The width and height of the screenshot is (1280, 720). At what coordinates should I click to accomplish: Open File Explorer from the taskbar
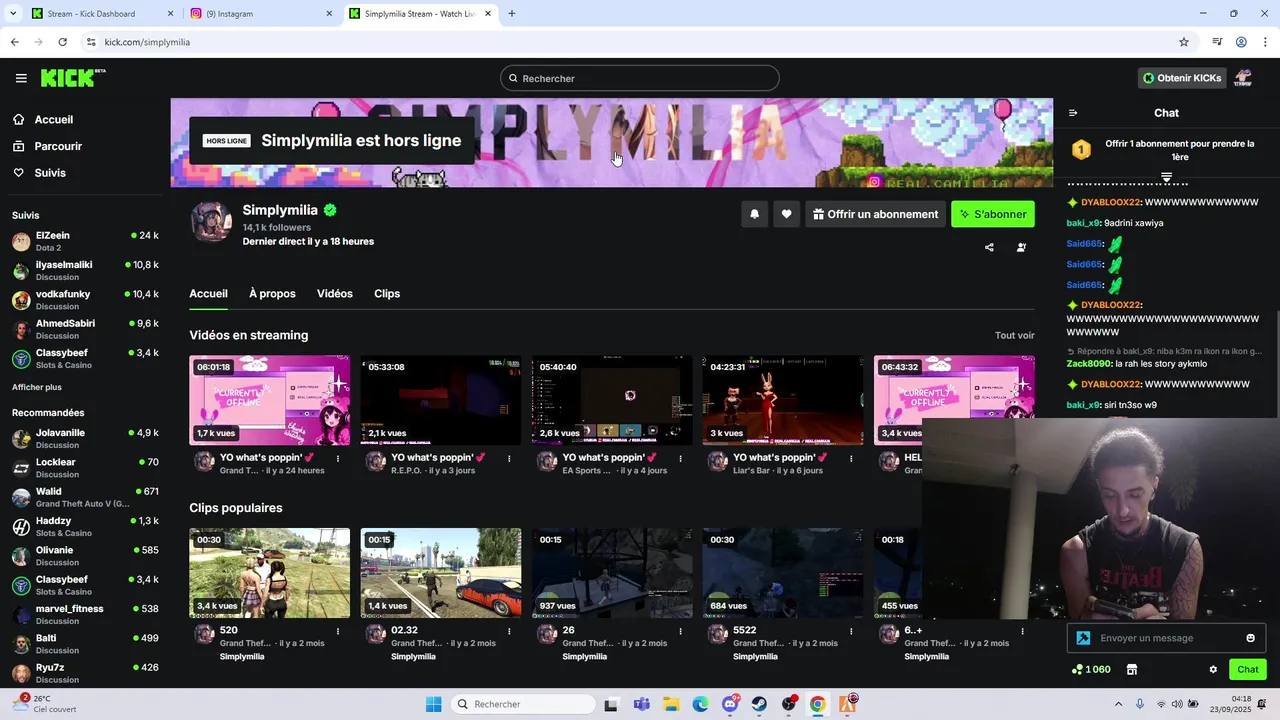pos(671,704)
